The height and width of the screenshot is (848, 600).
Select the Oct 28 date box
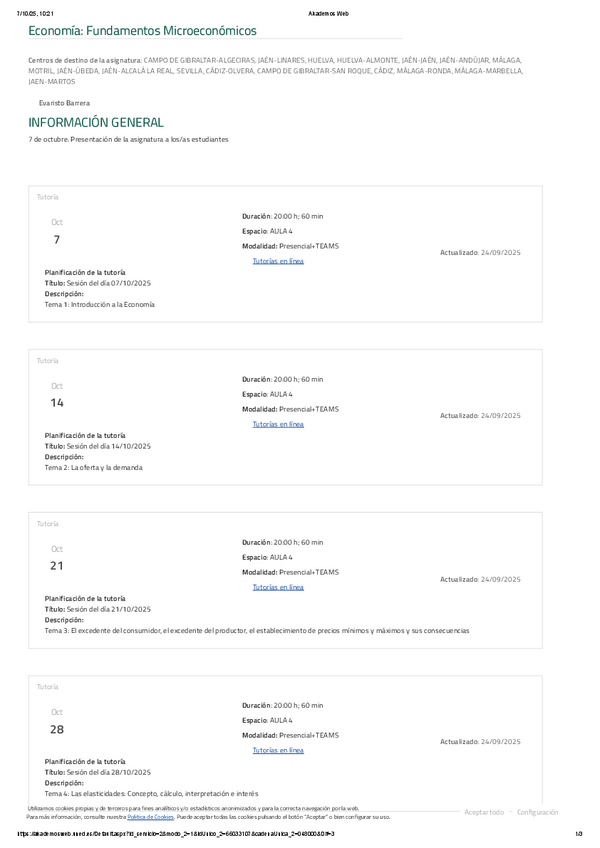[x=57, y=721]
